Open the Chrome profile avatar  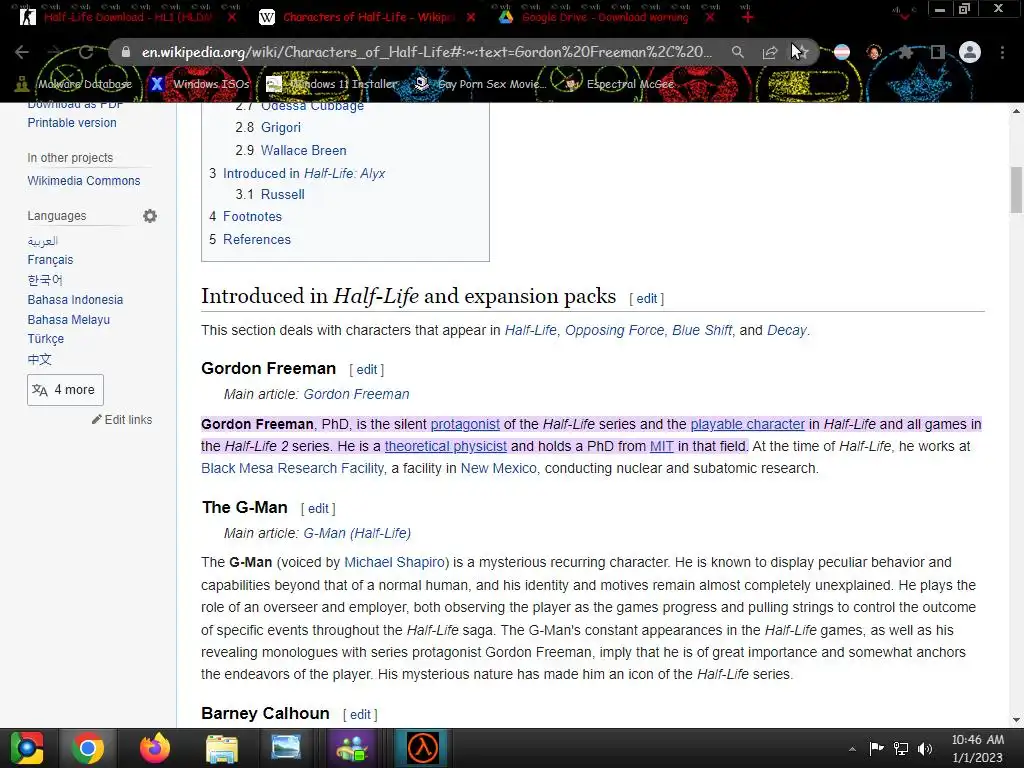970,52
